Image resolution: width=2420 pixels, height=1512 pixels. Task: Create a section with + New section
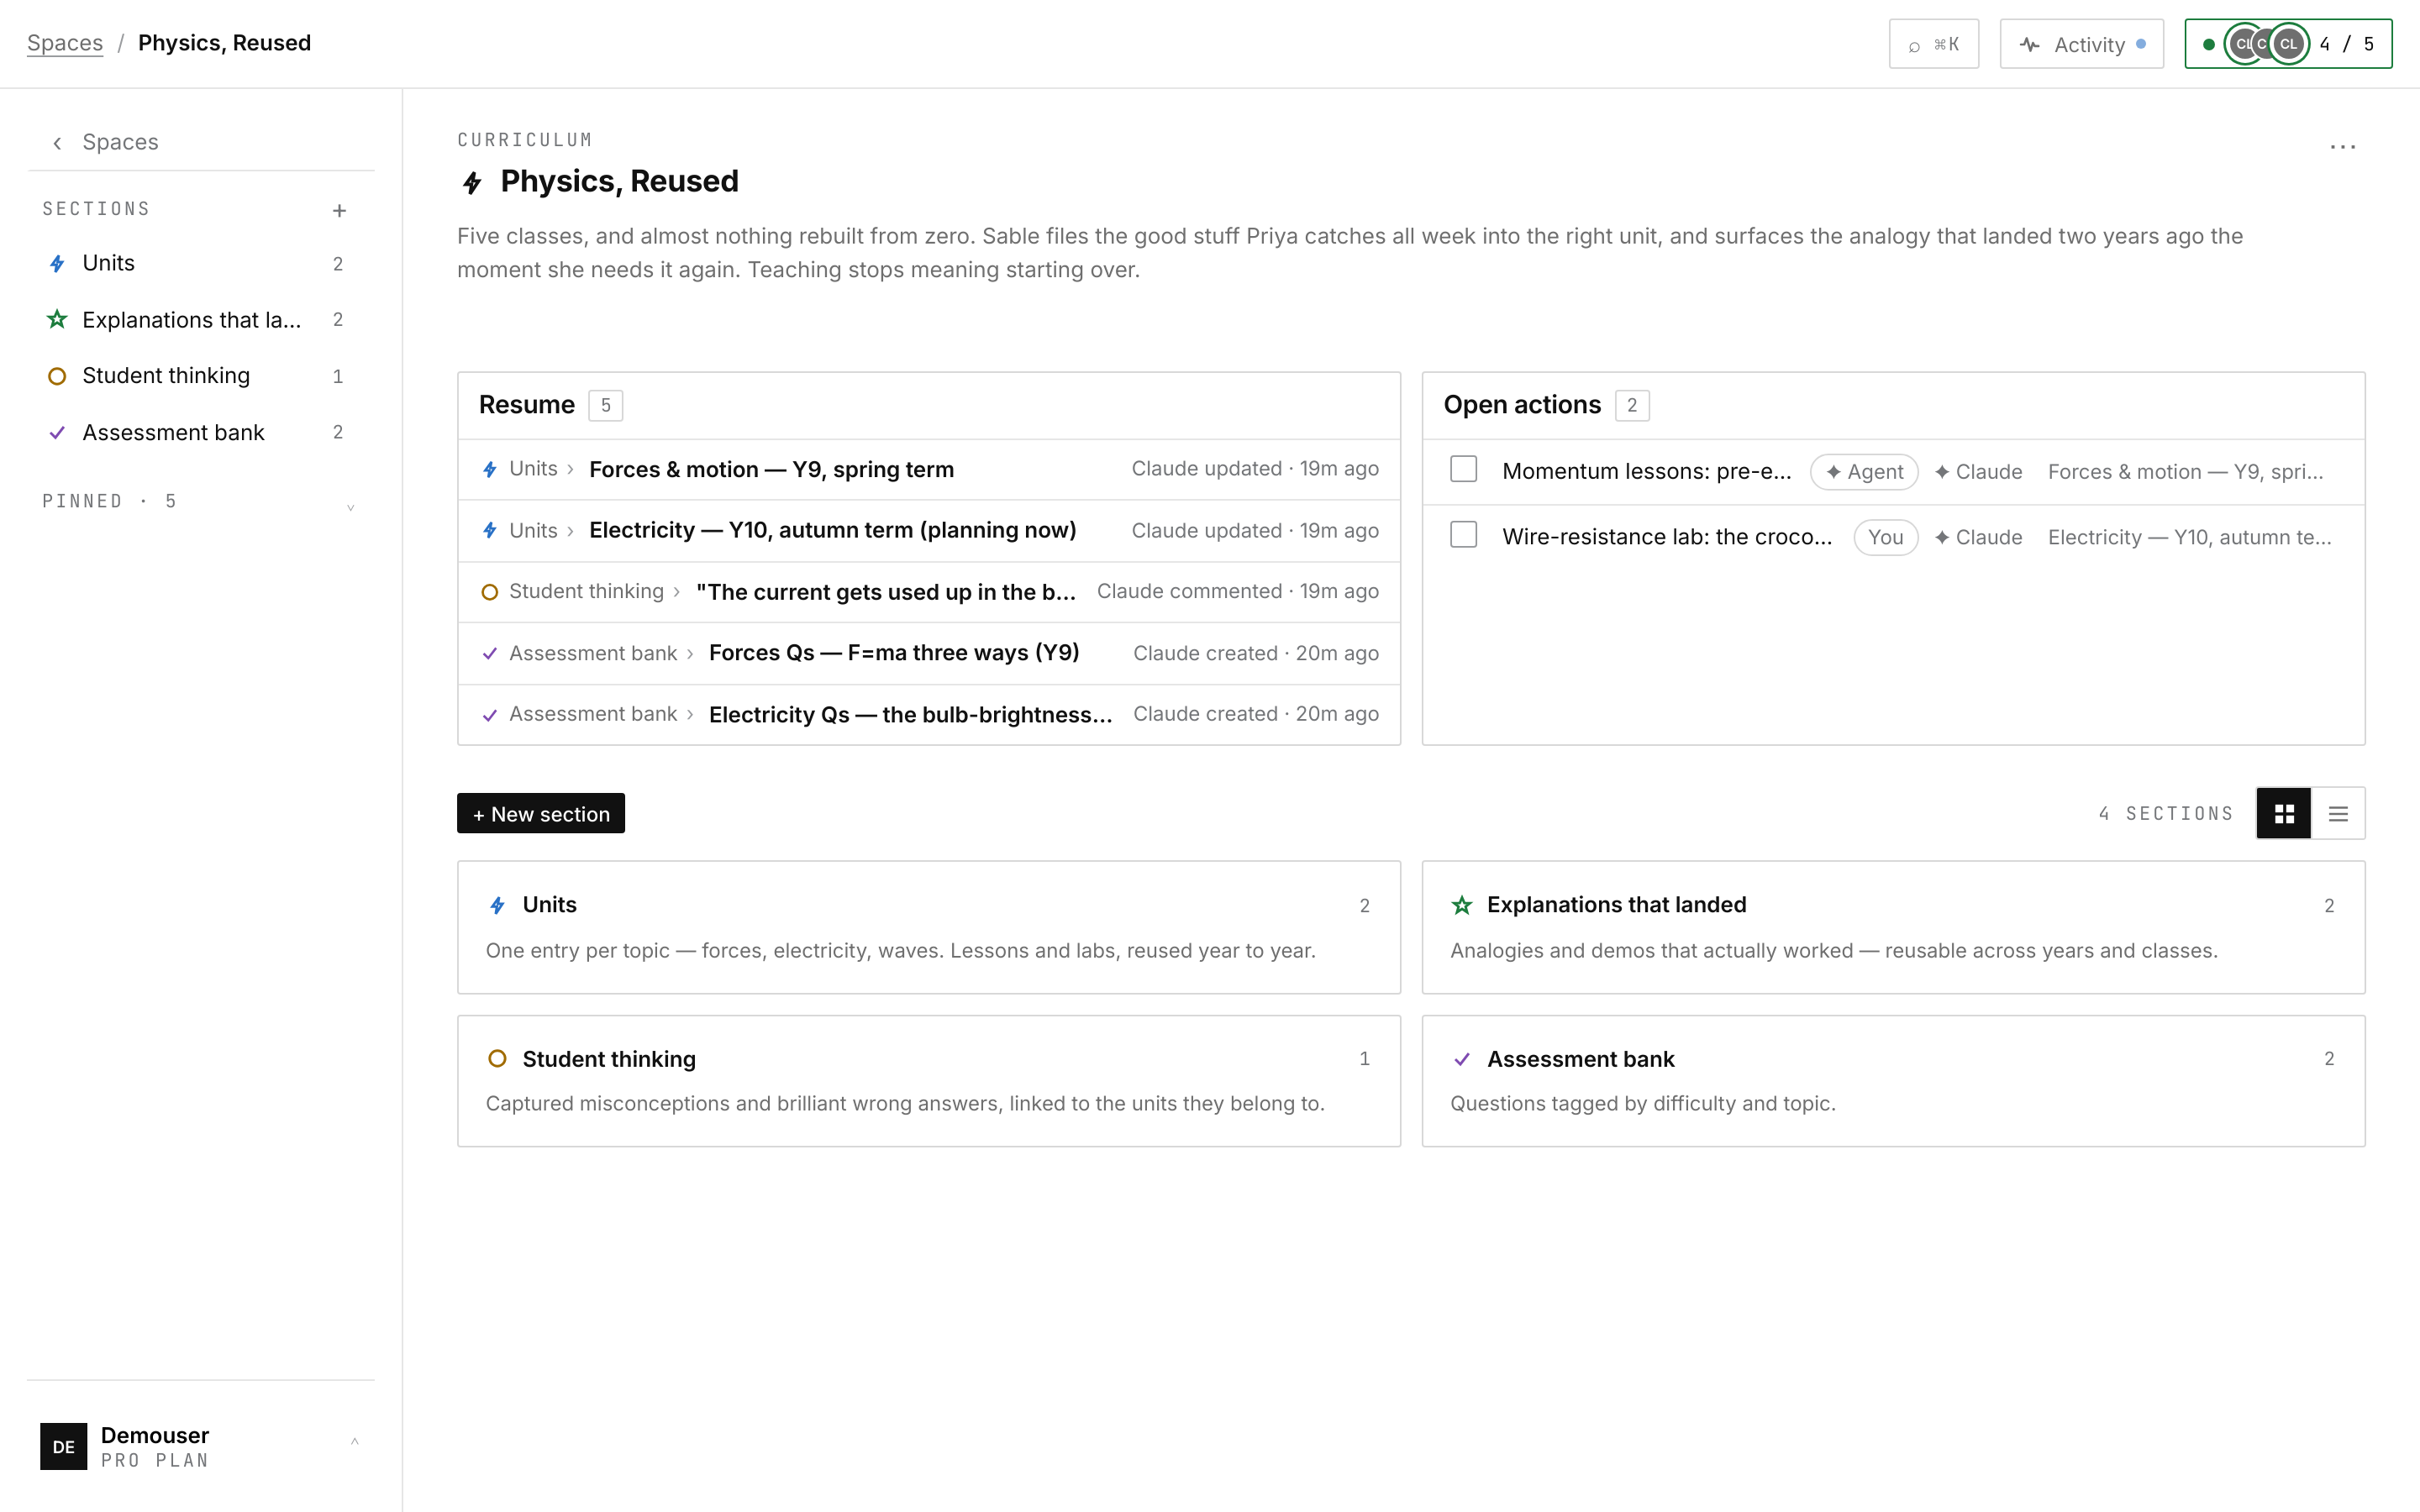(541, 814)
